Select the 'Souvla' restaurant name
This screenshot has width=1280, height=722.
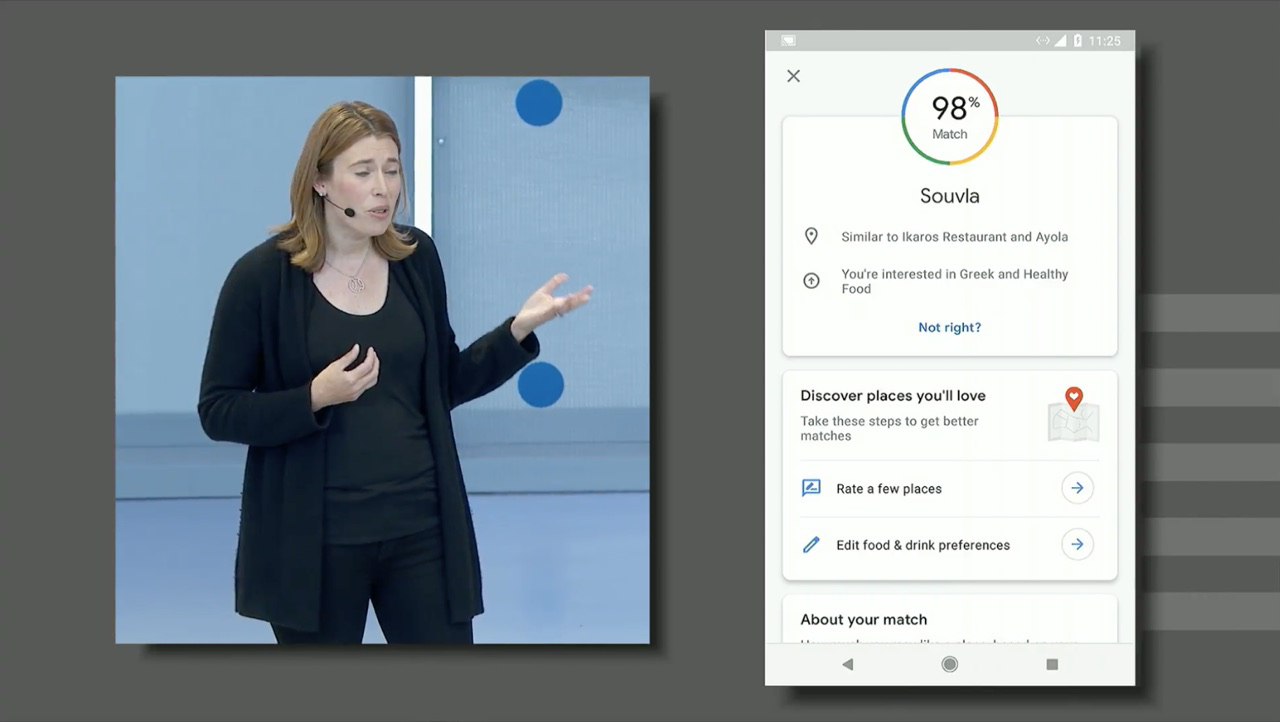point(950,196)
